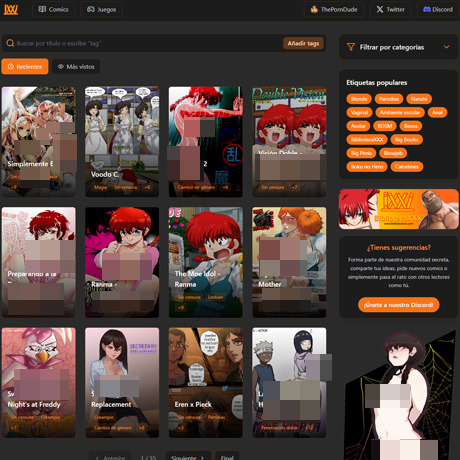The image size is (460, 460).
Task: Open the Mother comic card
Action: coord(289,262)
